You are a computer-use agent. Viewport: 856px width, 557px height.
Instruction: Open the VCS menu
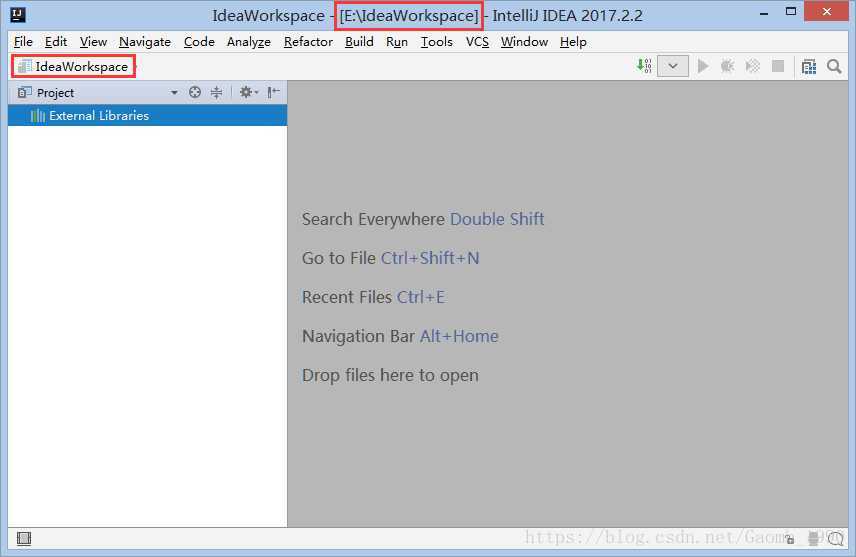coord(477,42)
